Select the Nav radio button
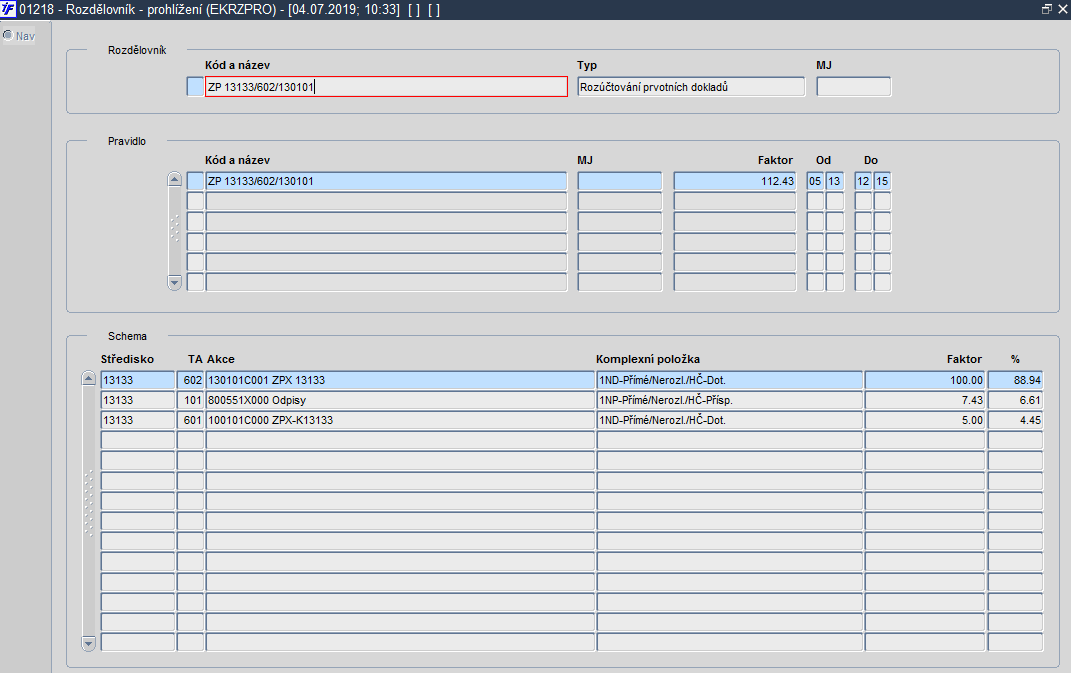Viewport: 1071px width, 673px height. tap(8, 36)
